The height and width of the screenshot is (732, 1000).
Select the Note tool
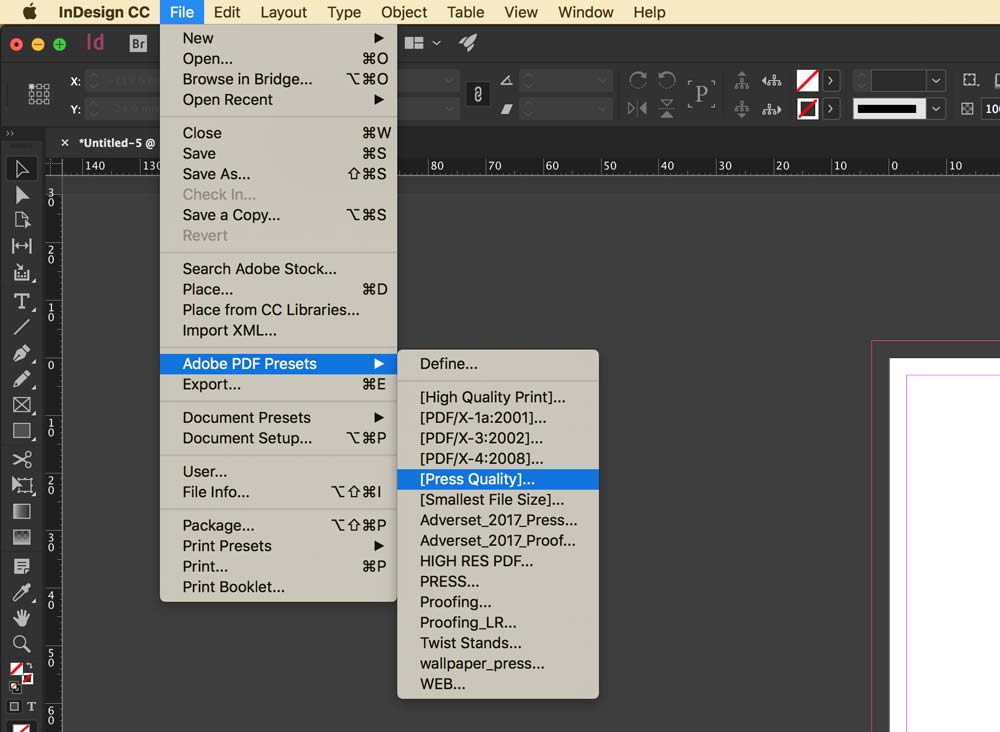click(x=22, y=566)
